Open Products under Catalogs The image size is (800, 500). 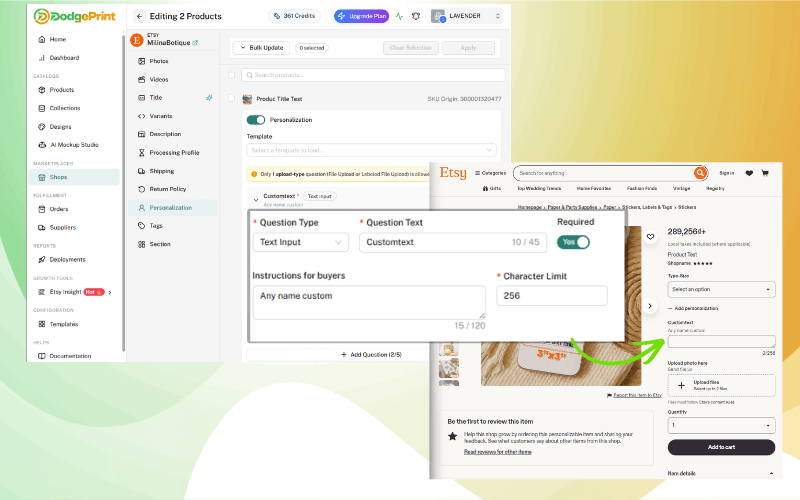[x=57, y=90]
